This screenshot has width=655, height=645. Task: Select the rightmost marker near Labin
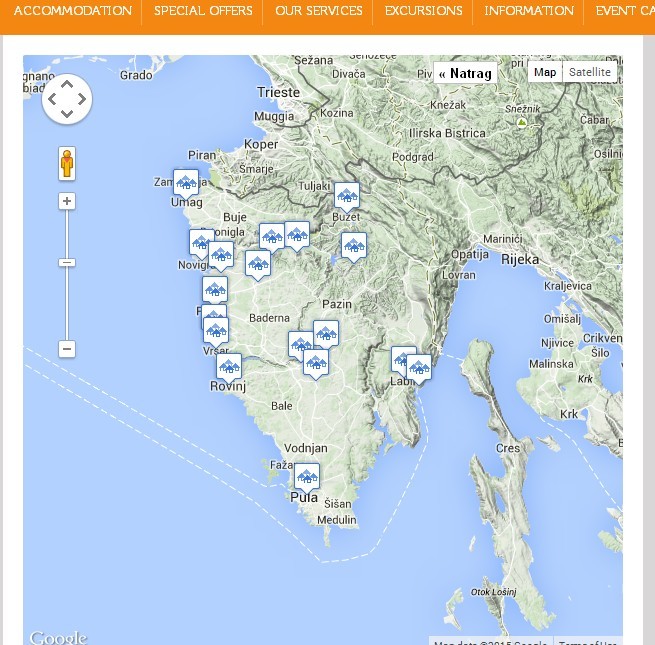419,368
